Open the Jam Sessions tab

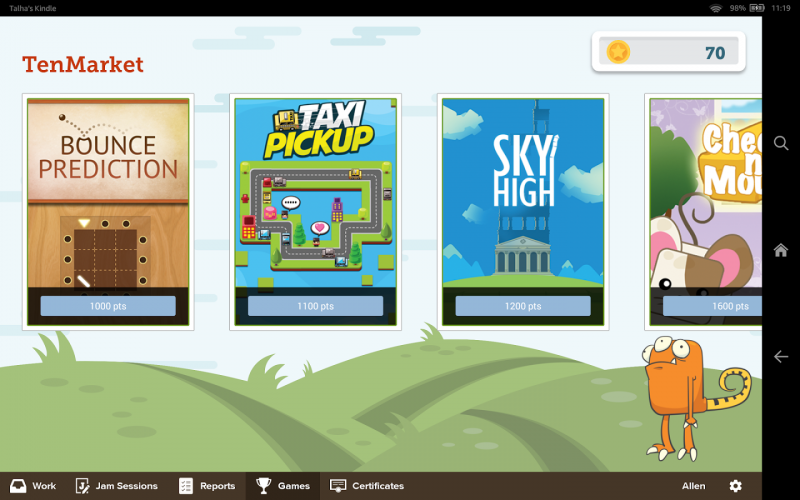click(116, 486)
